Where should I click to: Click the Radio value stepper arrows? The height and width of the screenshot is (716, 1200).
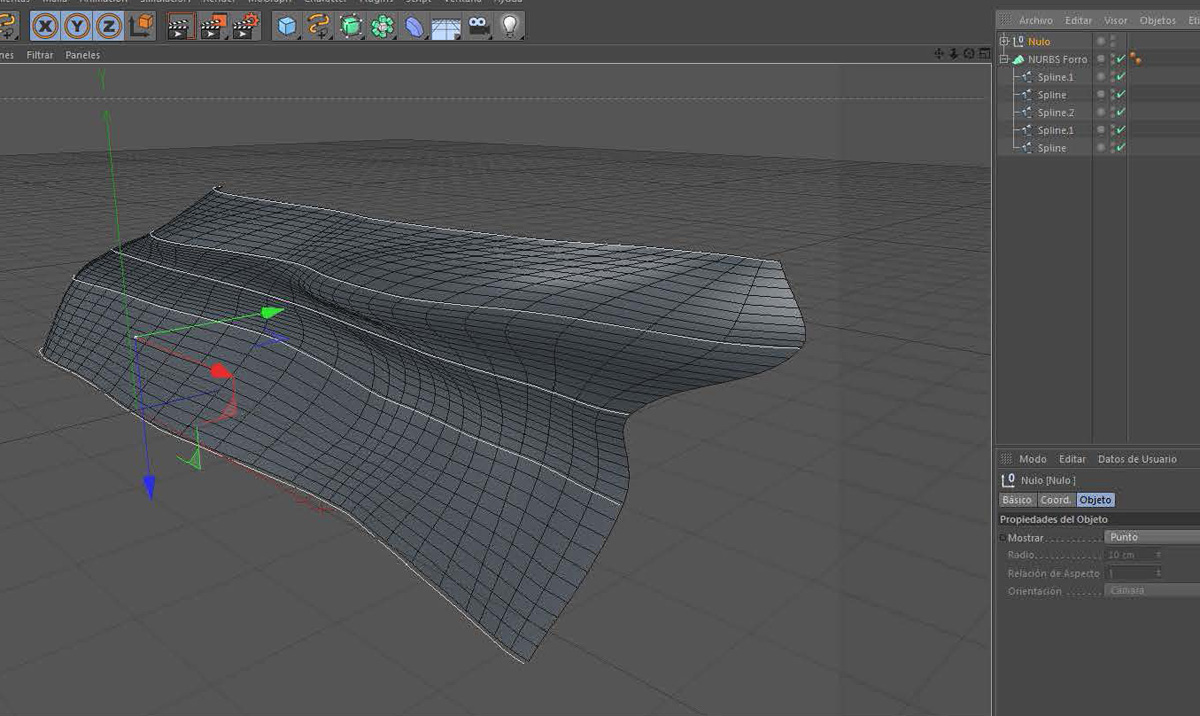click(x=1159, y=555)
